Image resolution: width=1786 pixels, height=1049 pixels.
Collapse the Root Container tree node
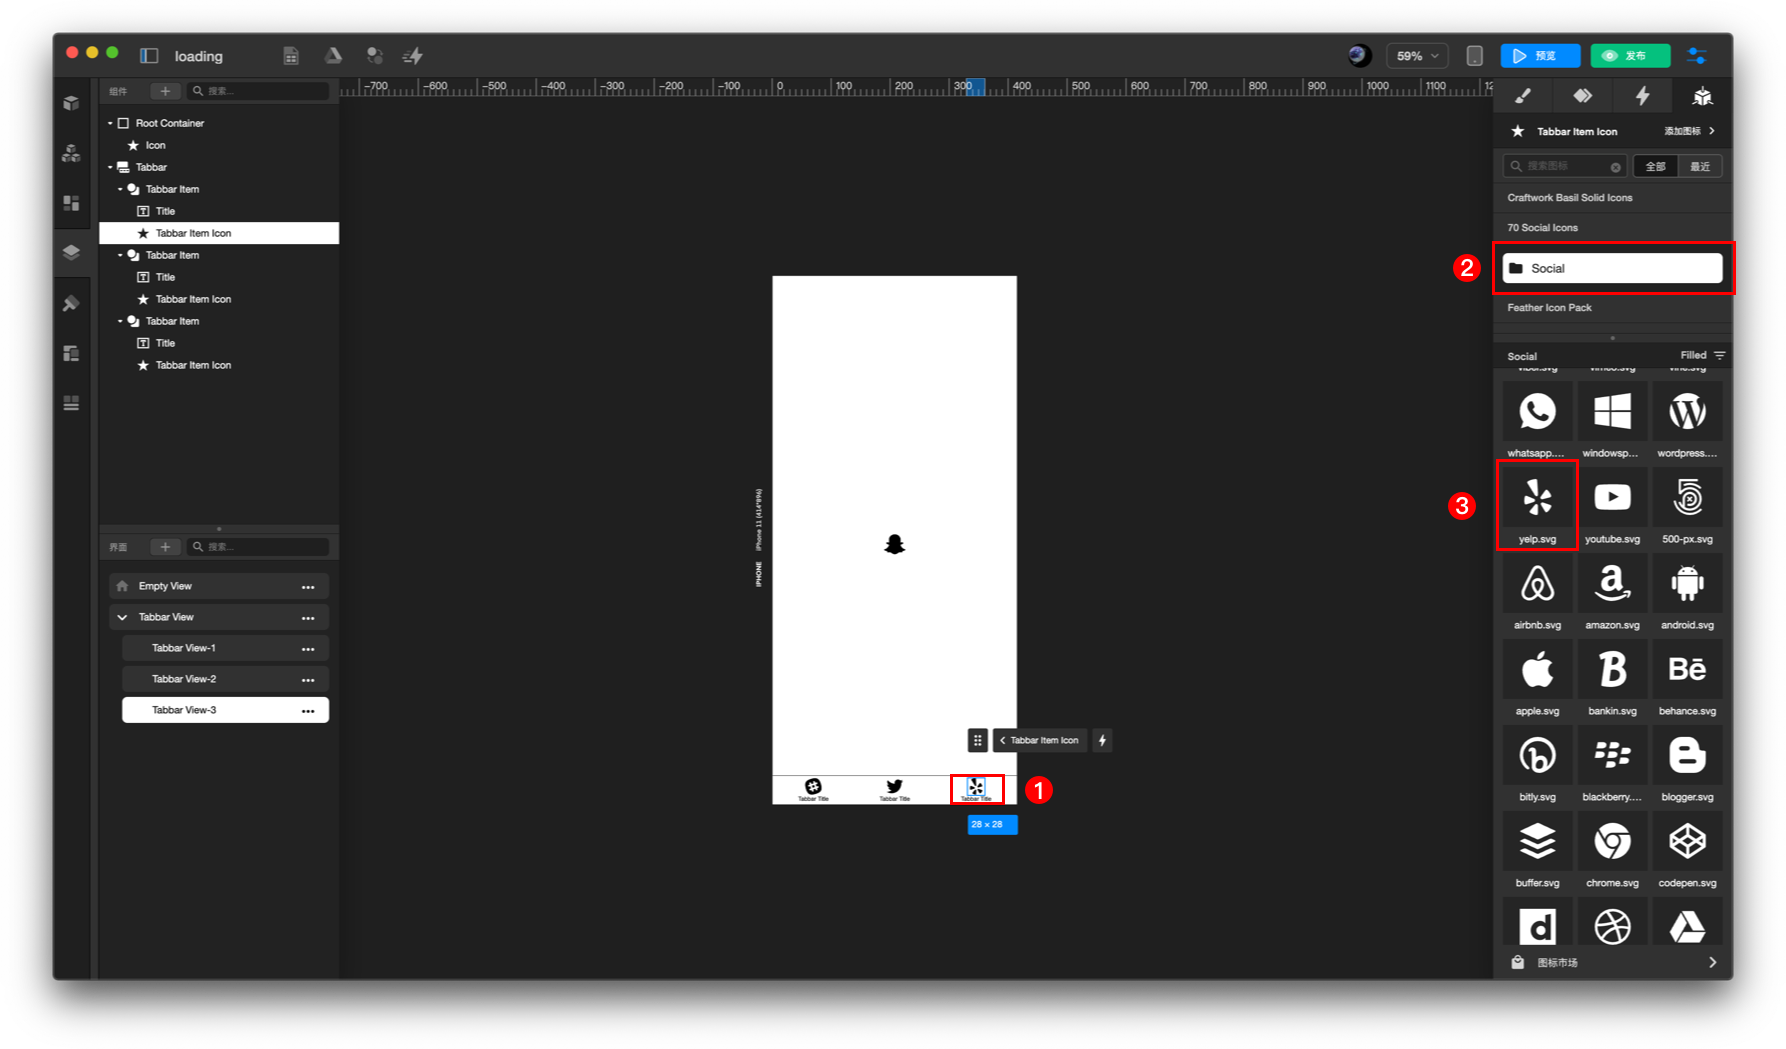pyautogui.click(x=110, y=123)
